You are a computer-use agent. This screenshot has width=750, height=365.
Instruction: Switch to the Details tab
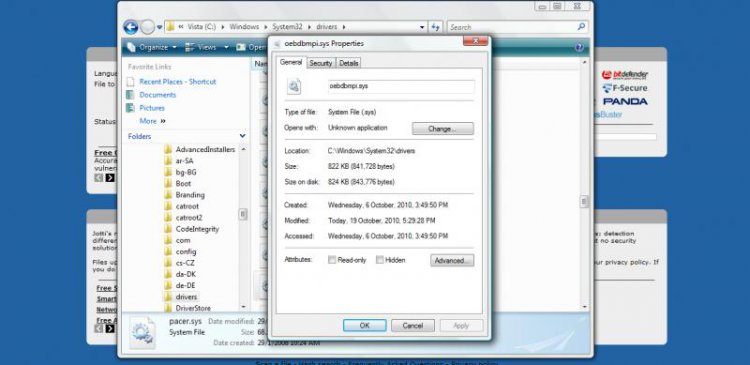(349, 63)
